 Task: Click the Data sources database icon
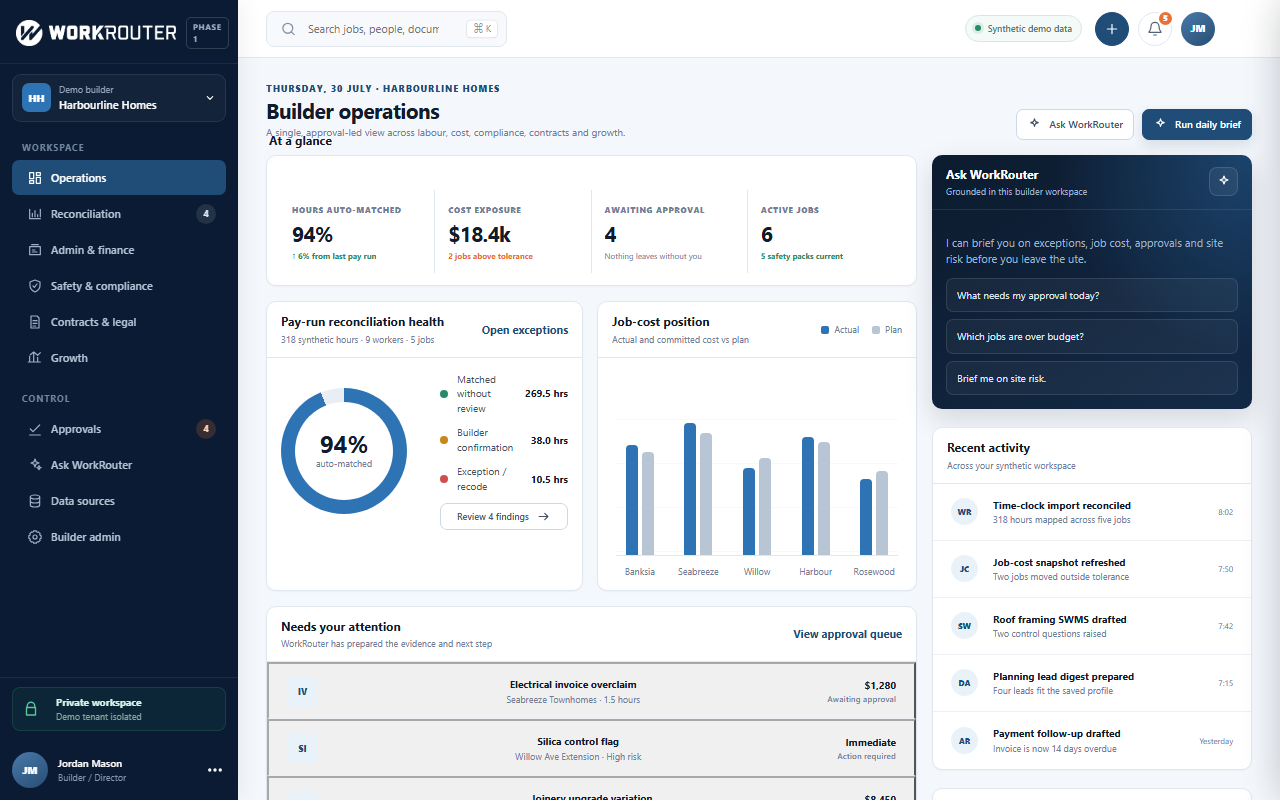35,501
